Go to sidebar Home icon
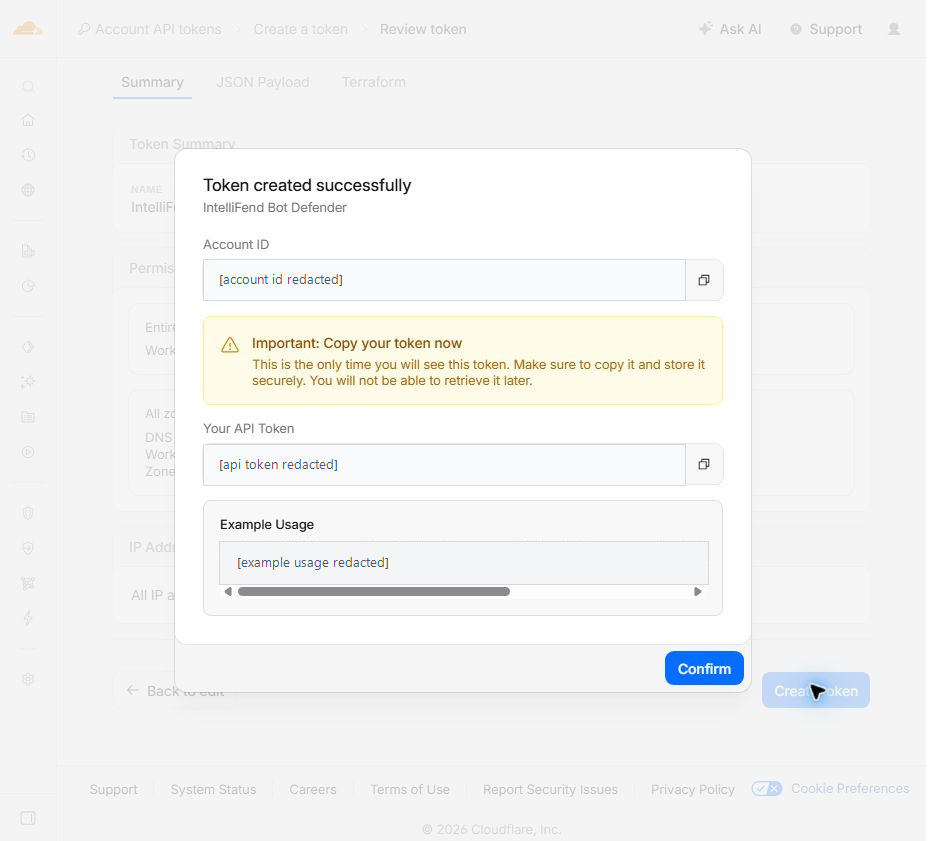The height and width of the screenshot is (841, 941). (x=28, y=120)
